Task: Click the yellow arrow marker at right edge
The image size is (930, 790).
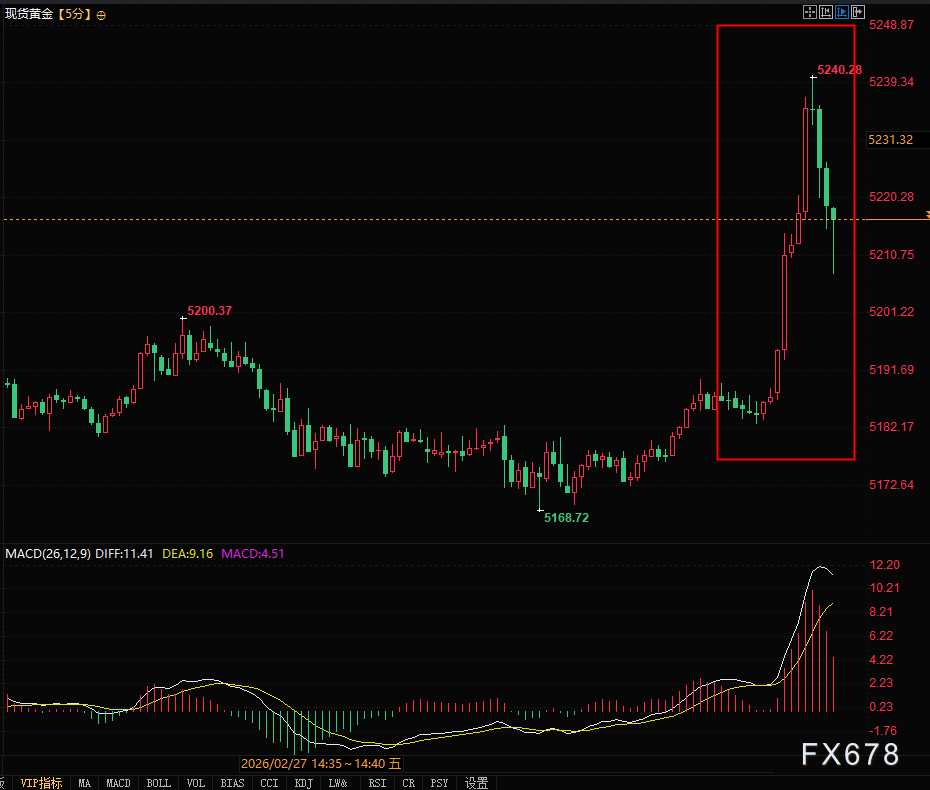Action: click(x=926, y=215)
